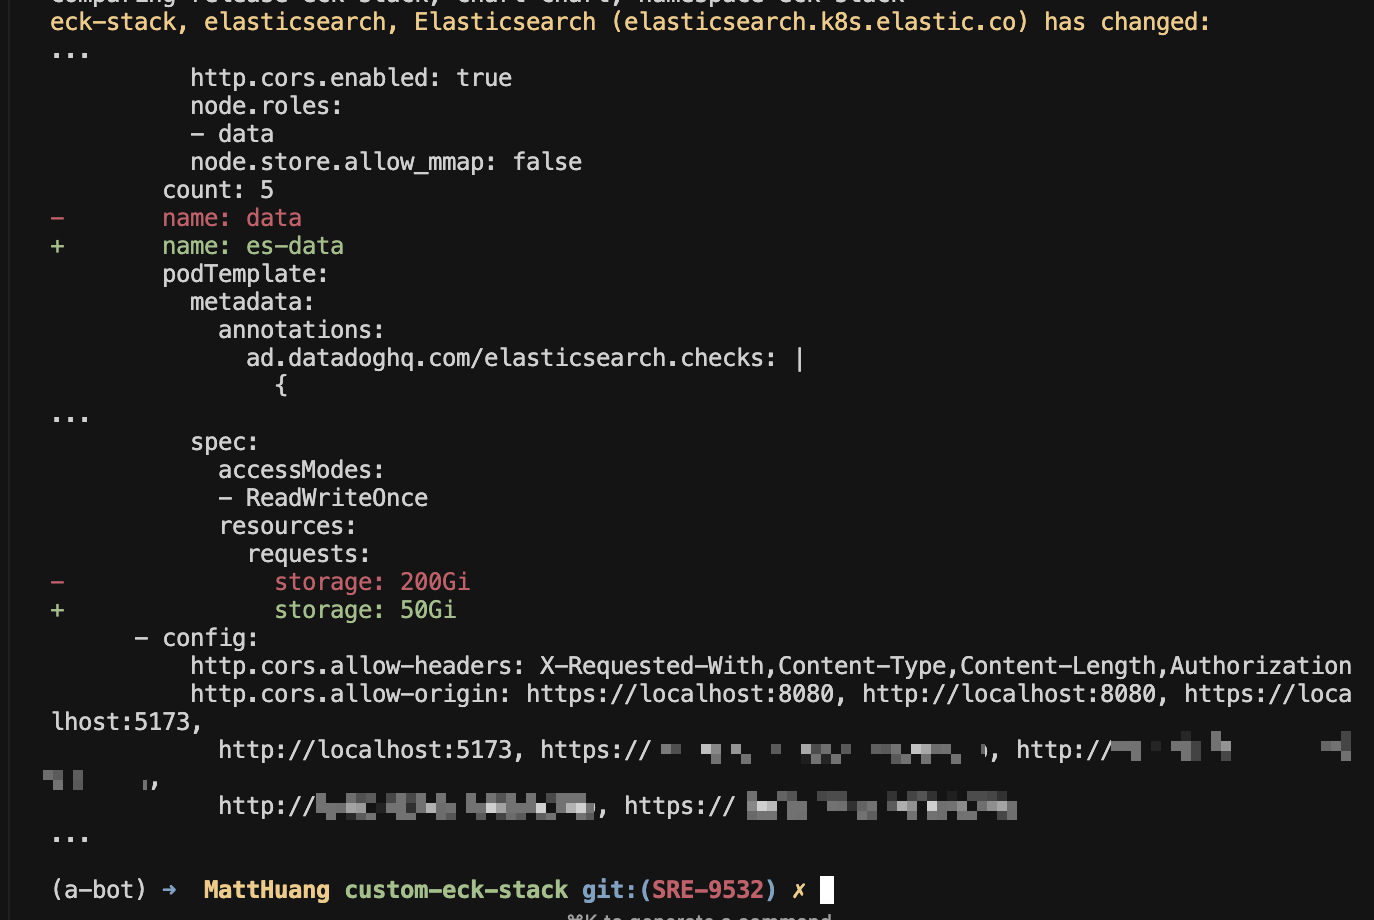
Task: Click the SRE-9532 git branch name
Action: tap(708, 890)
